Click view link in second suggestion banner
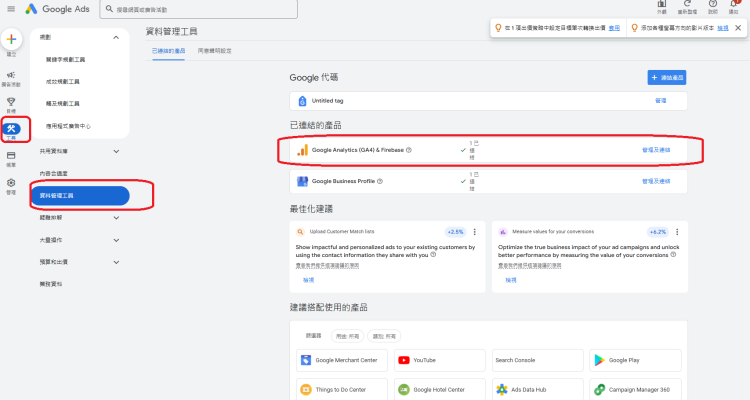The height and width of the screenshot is (400, 750). (x=723, y=28)
